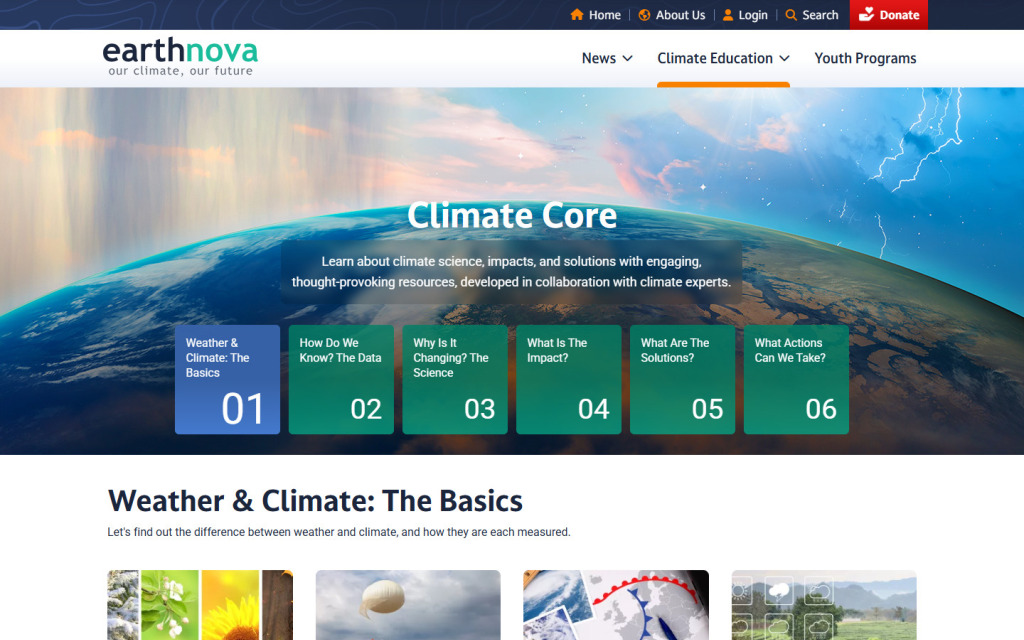The height and width of the screenshot is (640, 1024).
Task: Open the Climate Education menu label
Action: [715, 58]
